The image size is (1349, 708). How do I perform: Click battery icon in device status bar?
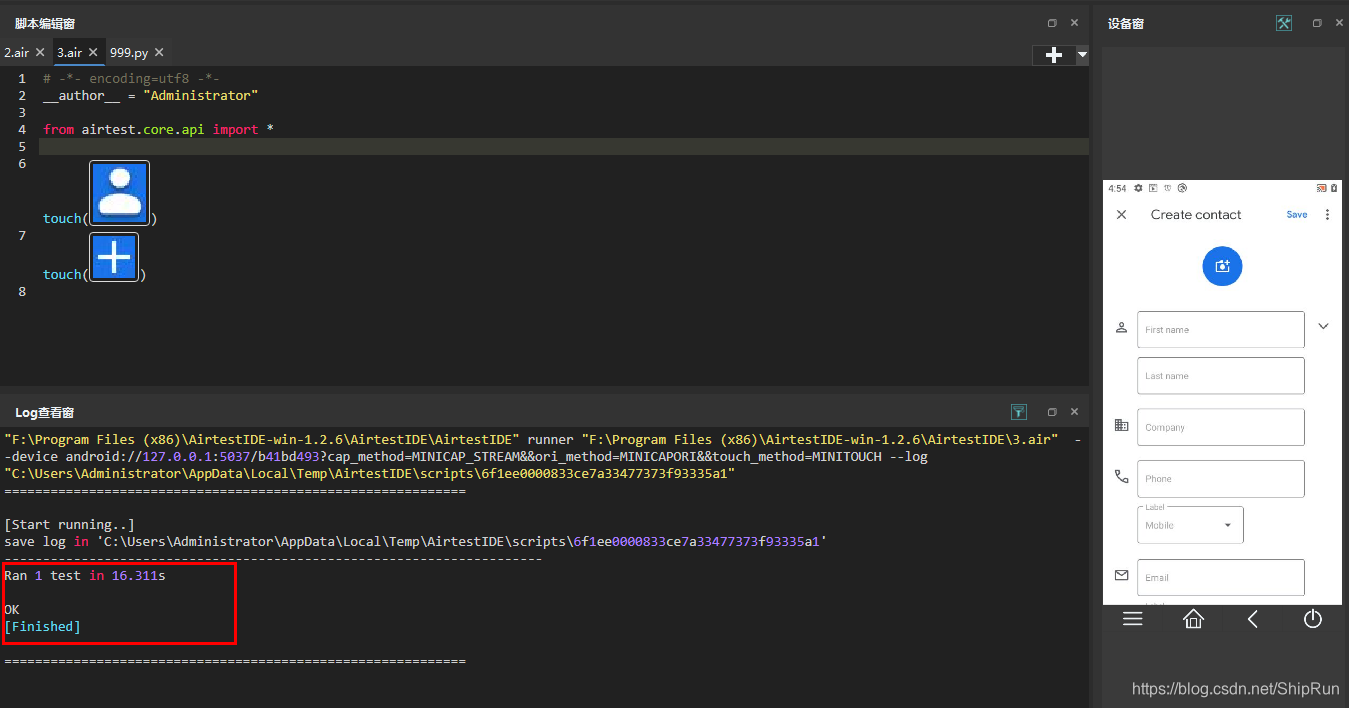[x=1334, y=188]
